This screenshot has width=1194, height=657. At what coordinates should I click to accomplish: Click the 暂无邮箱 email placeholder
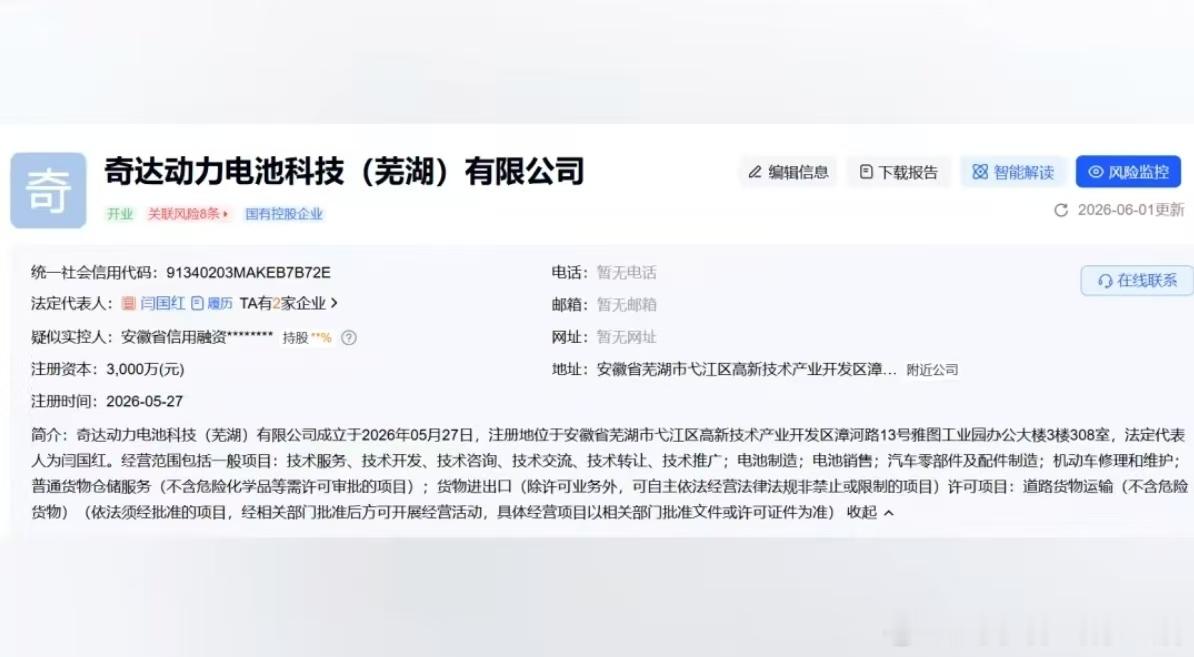coord(626,305)
